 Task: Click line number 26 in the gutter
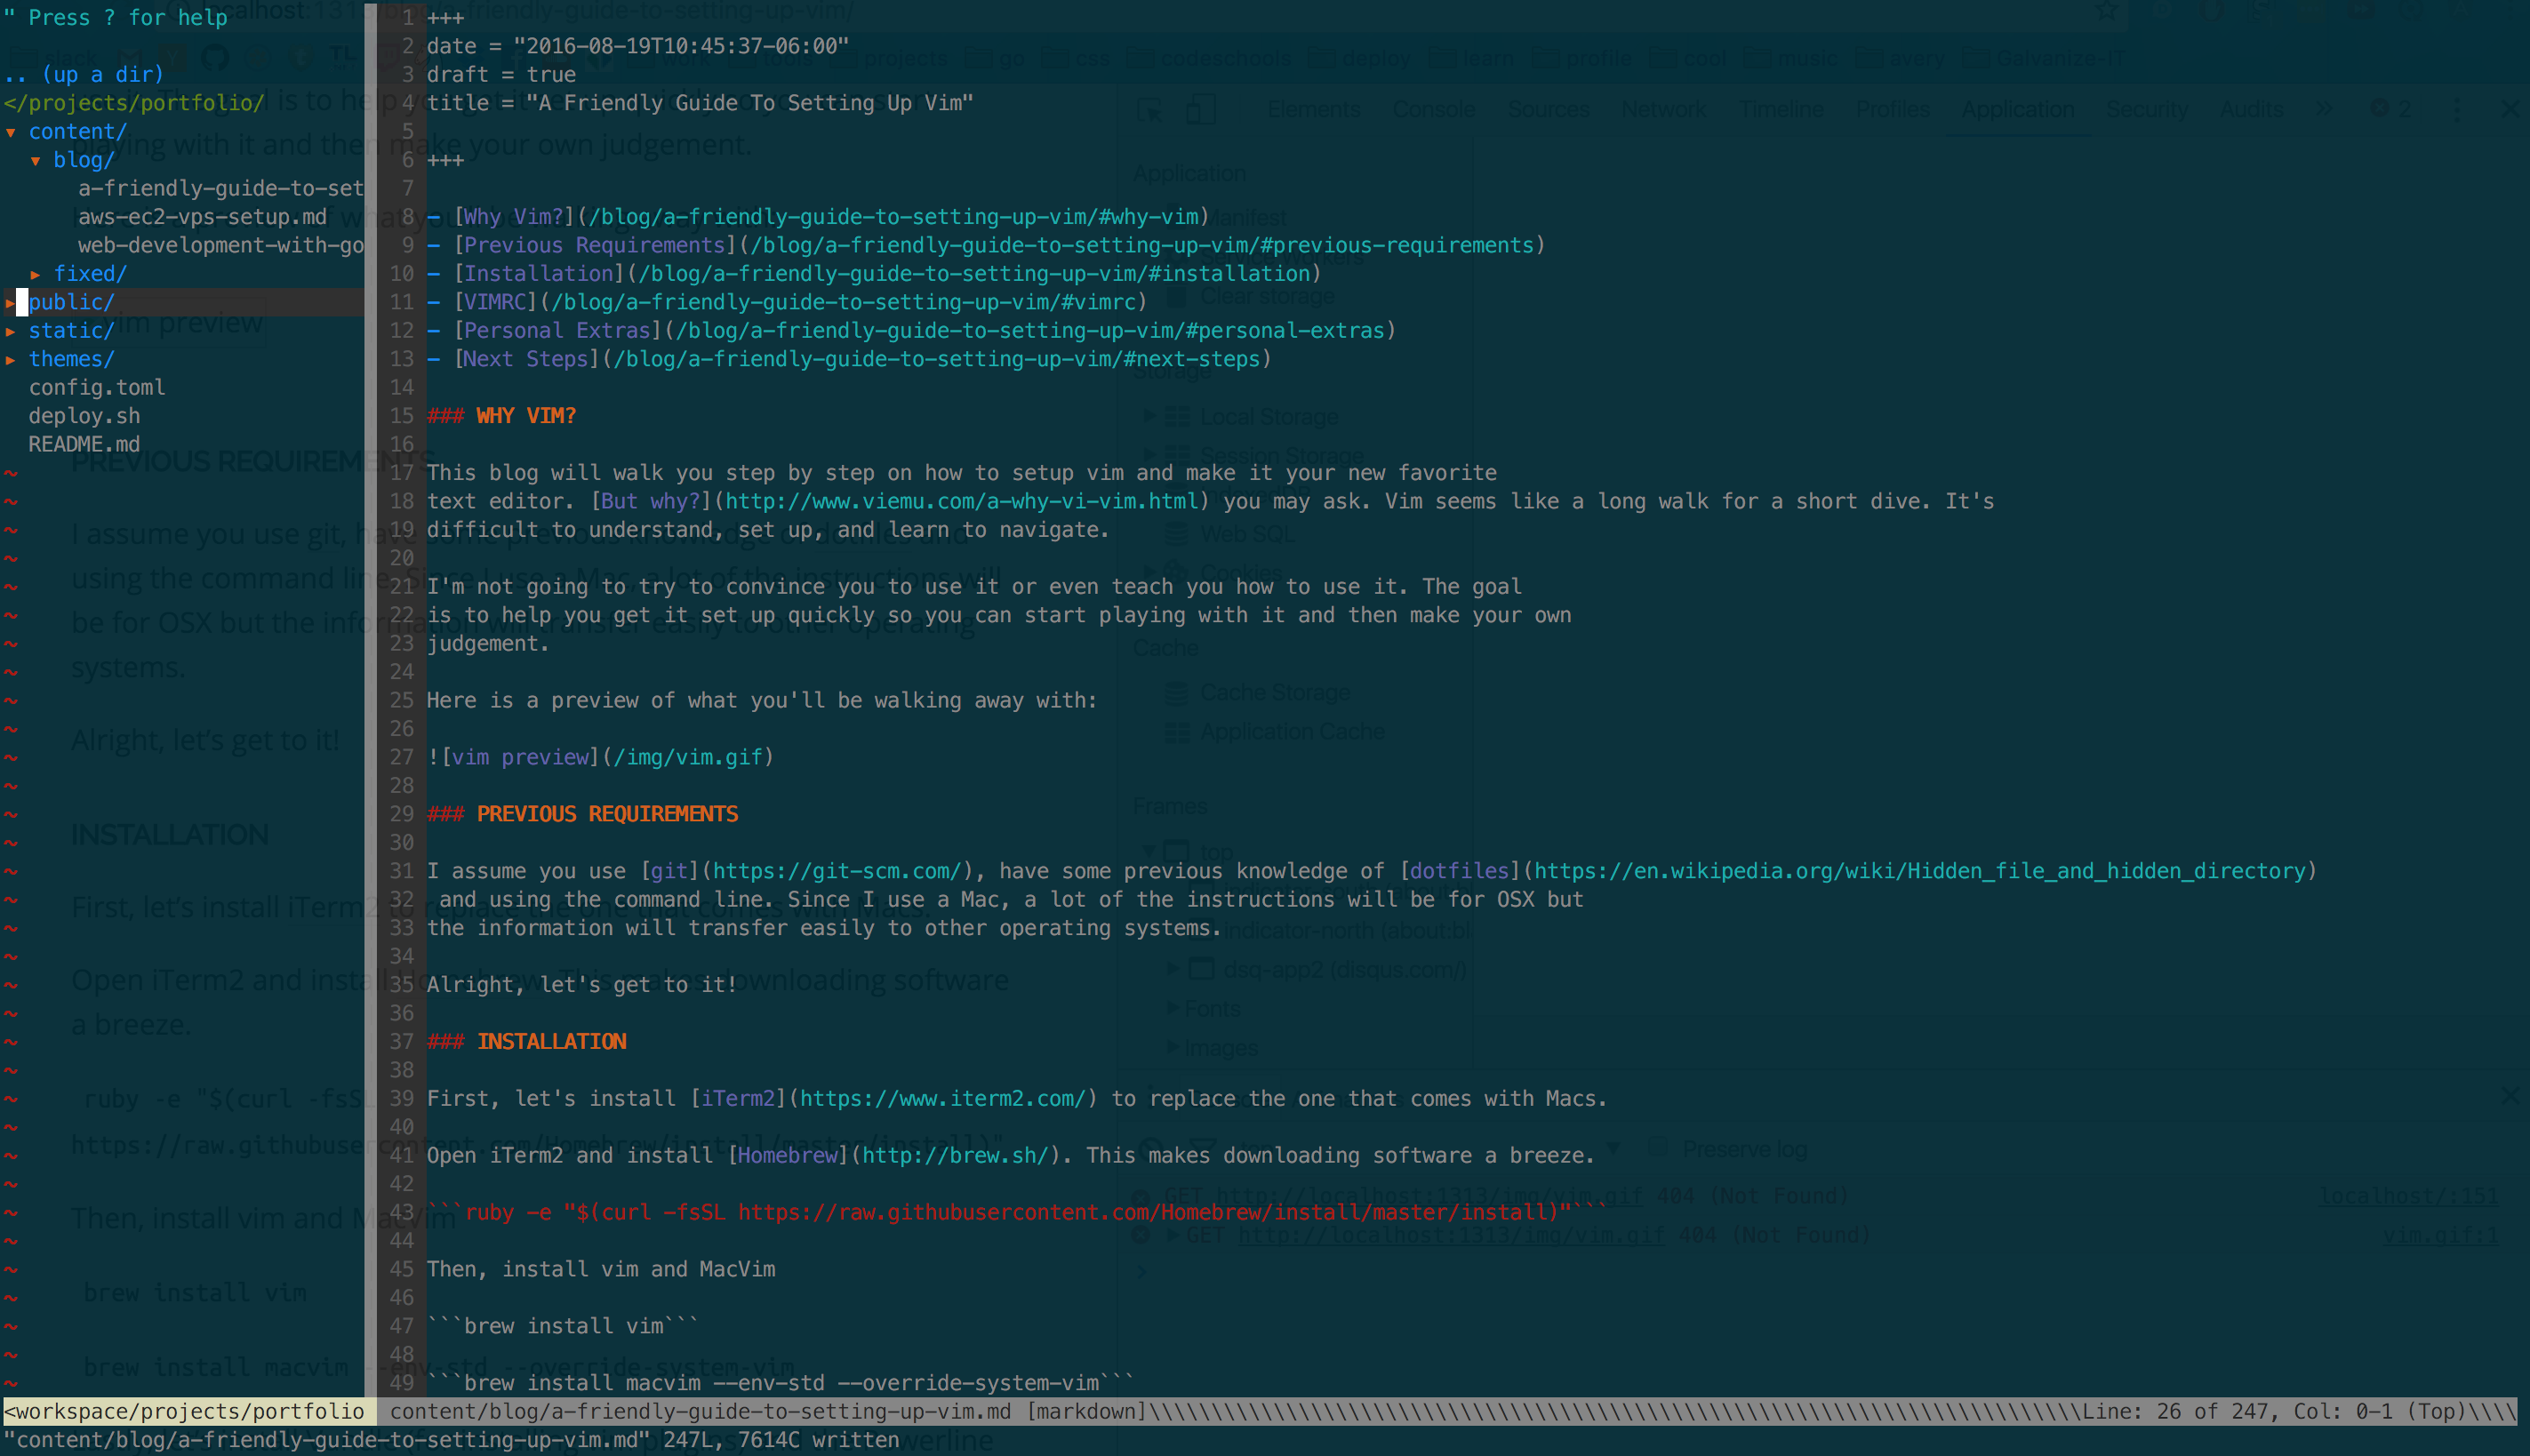(402, 729)
